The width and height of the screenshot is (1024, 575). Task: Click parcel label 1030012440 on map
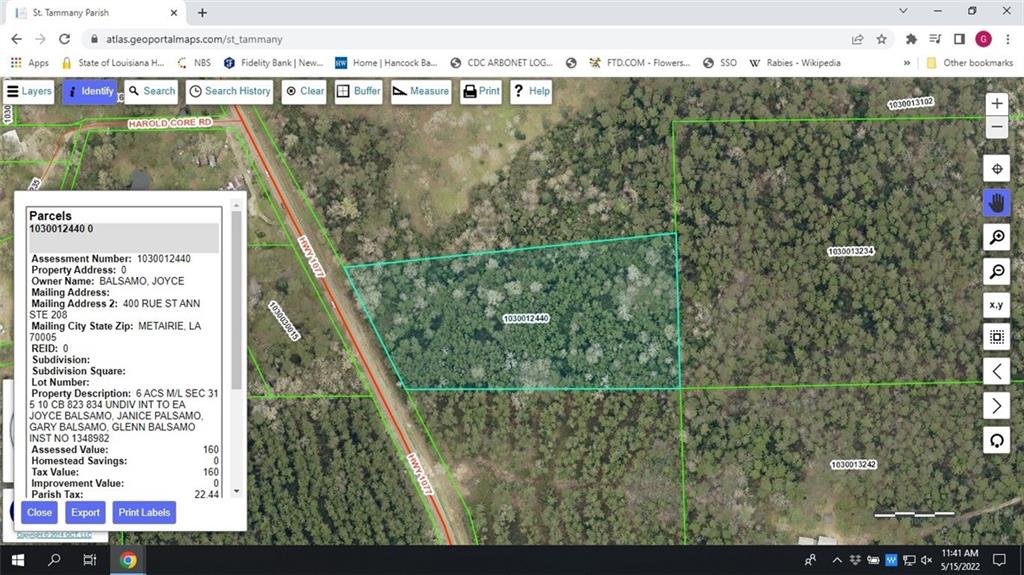(526, 318)
